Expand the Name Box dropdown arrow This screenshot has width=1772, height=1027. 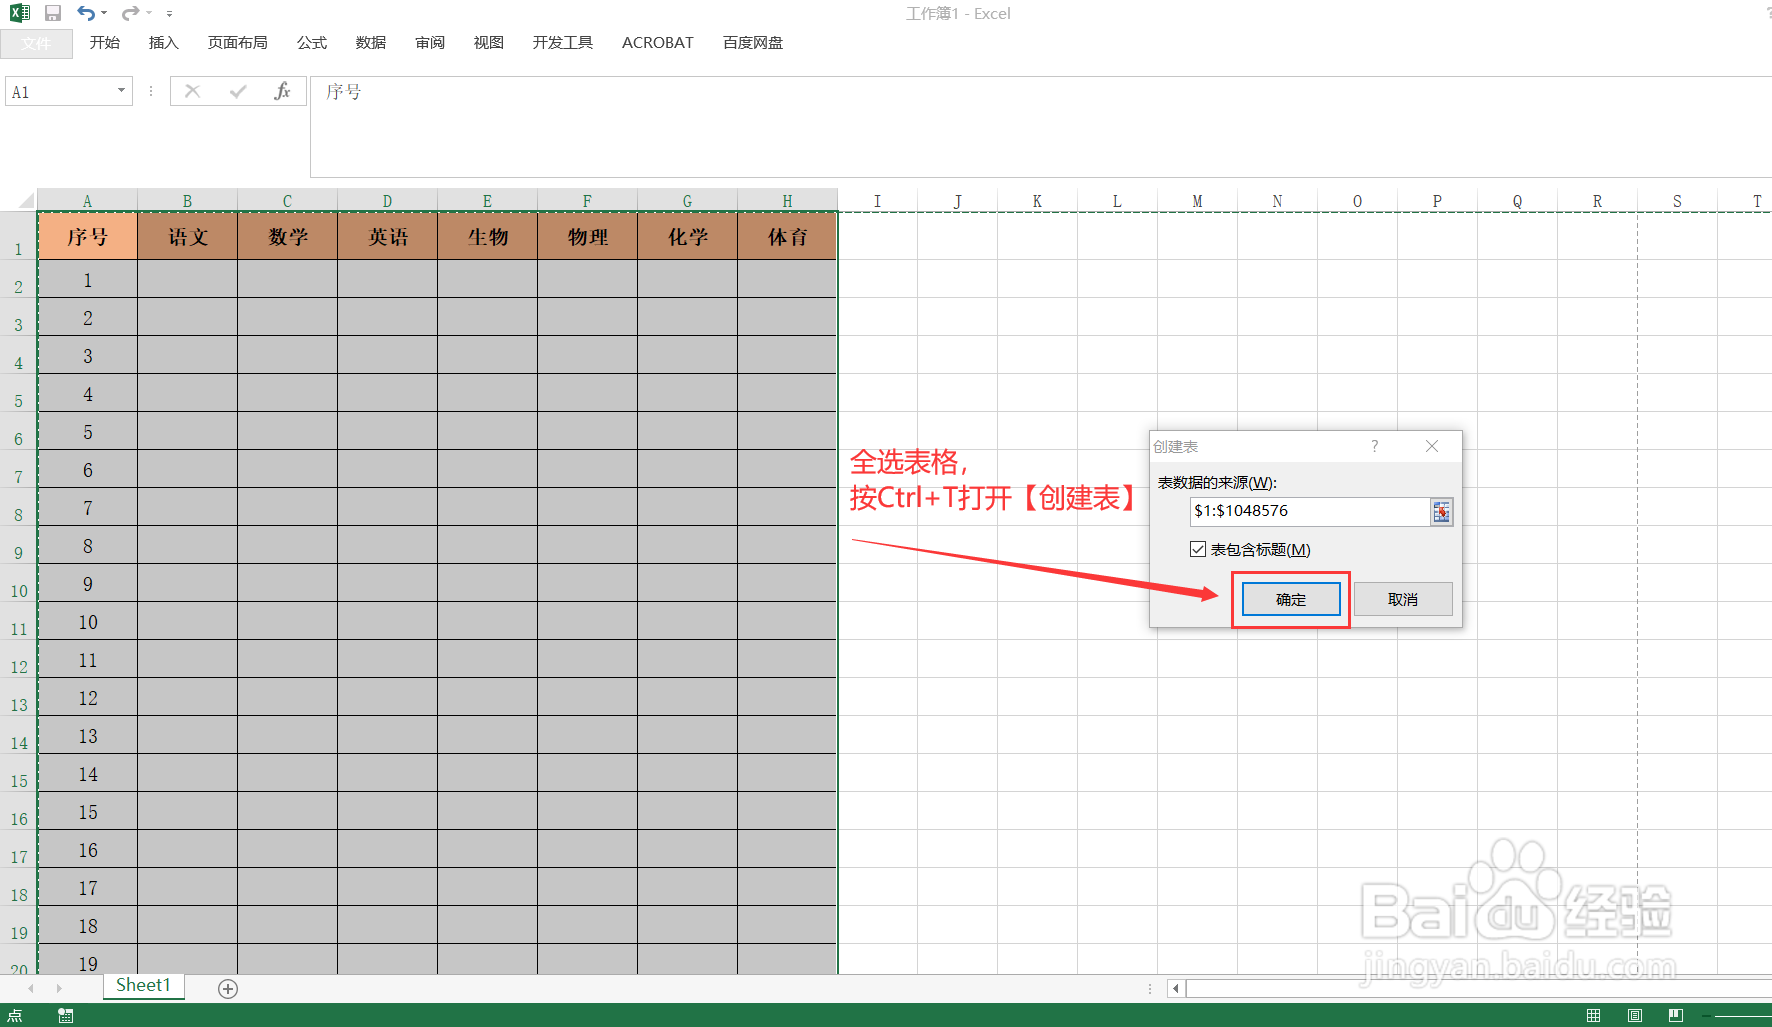121,91
